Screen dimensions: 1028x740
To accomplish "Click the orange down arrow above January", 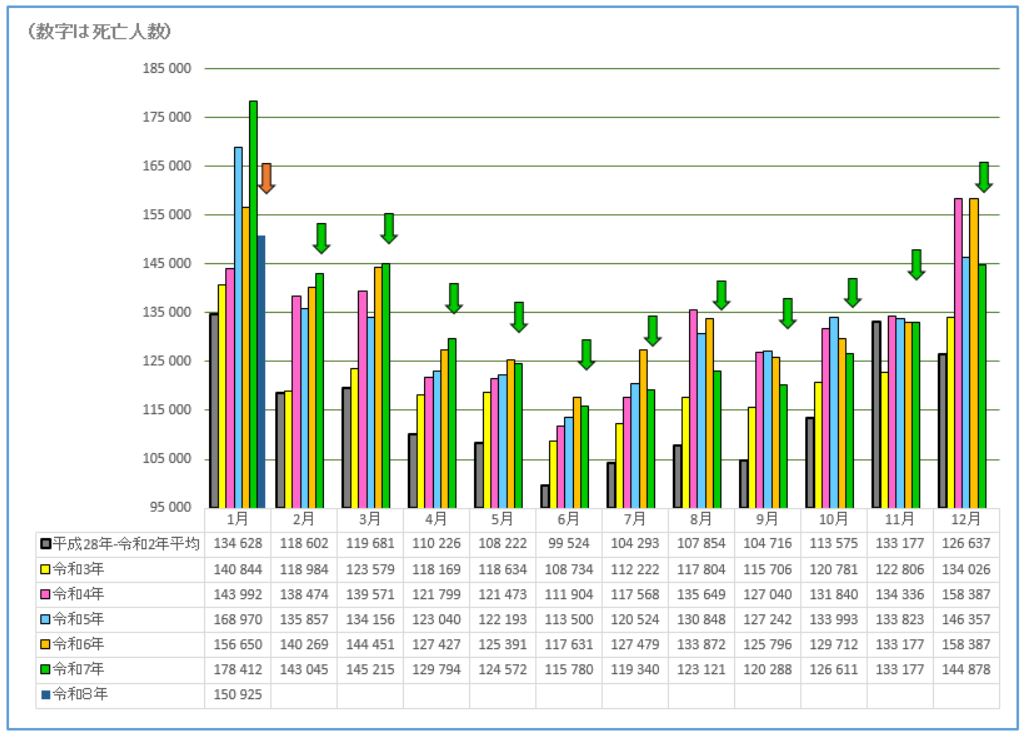I will (266, 178).
